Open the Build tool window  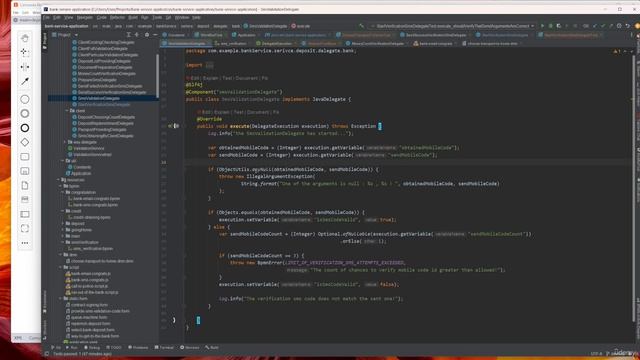(212, 347)
